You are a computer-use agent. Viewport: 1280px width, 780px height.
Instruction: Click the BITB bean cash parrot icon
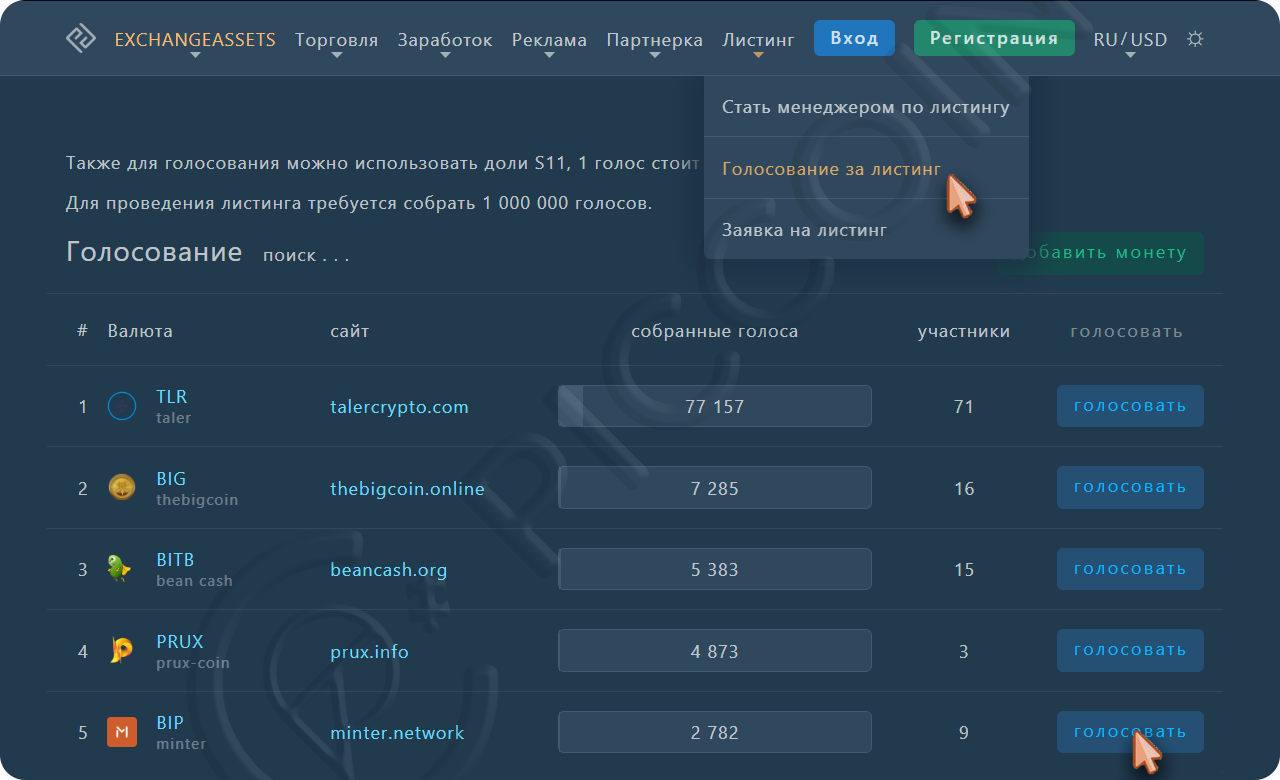(120, 568)
